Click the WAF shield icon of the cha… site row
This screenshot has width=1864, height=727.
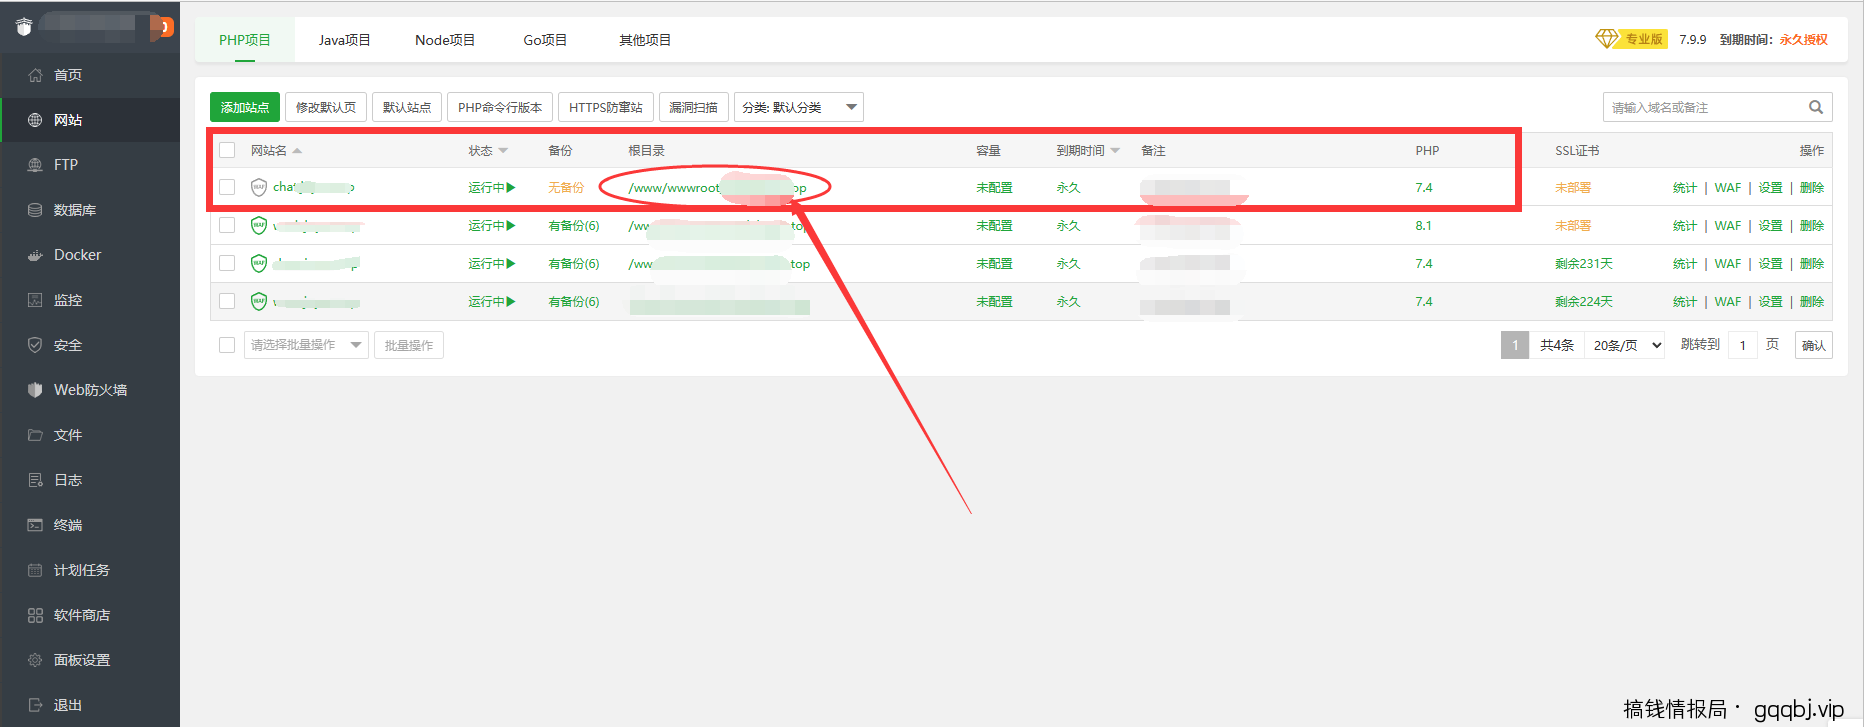259,187
